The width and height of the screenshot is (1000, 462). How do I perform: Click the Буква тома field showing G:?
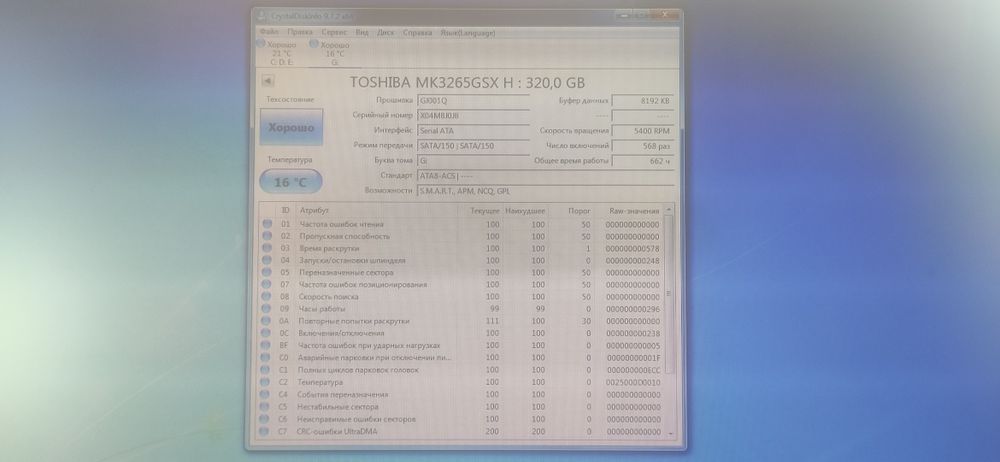coord(473,160)
